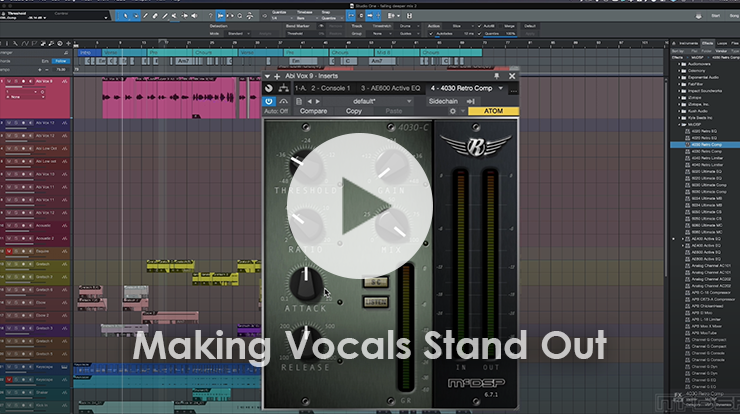The image size is (740, 414).
Task: Open the insert routing view icon
Action: coord(283,88)
